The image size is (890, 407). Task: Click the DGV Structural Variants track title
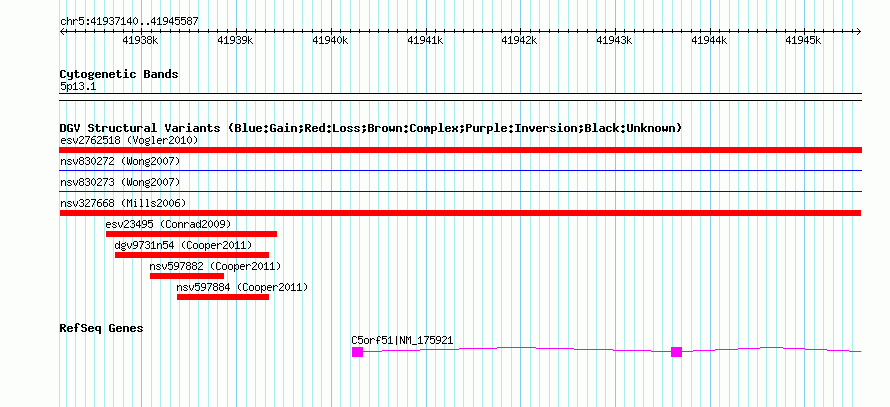point(371,128)
